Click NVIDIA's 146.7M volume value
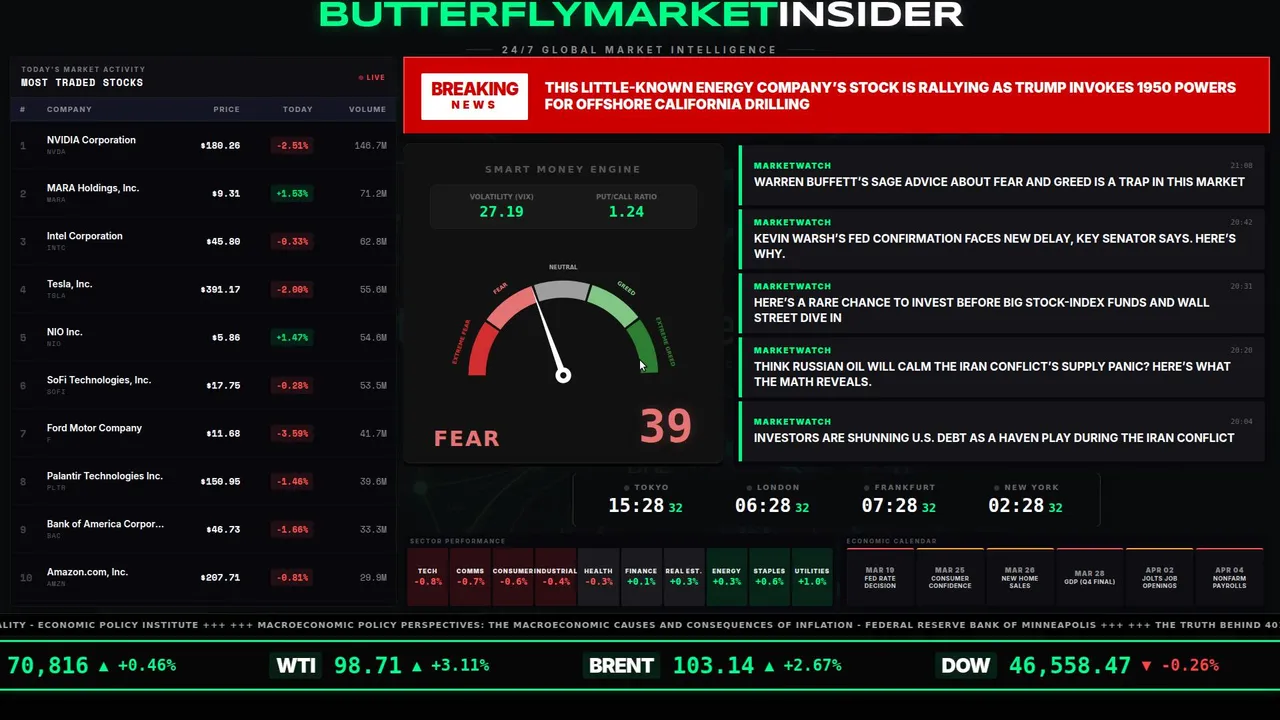 click(370, 145)
